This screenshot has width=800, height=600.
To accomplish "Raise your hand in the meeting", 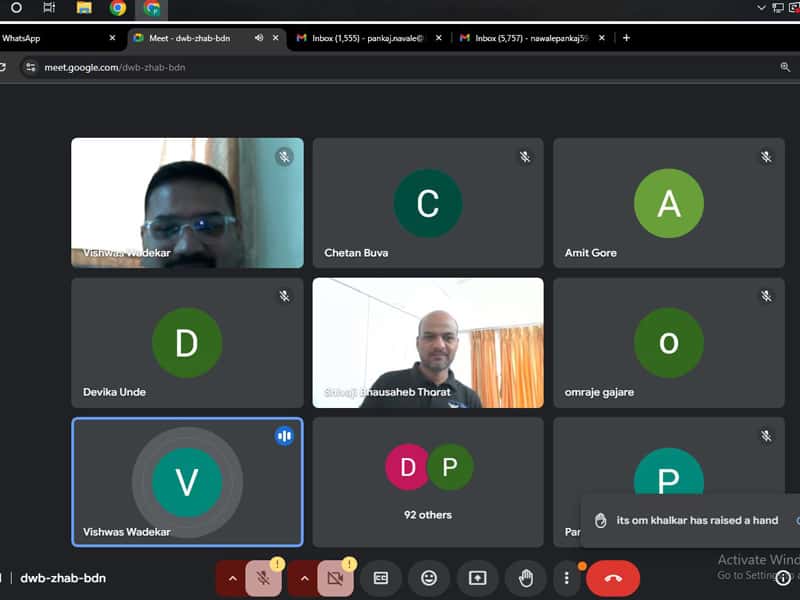I will click(x=526, y=578).
